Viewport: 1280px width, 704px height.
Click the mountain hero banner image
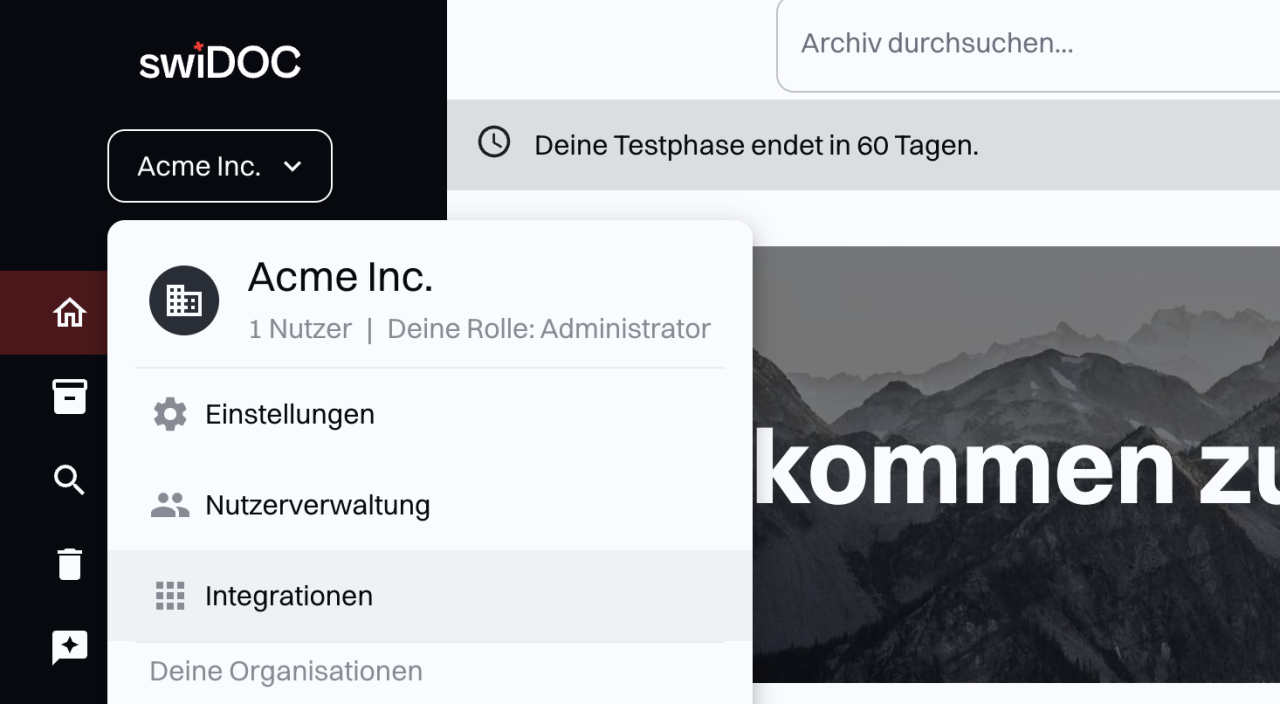1016,465
